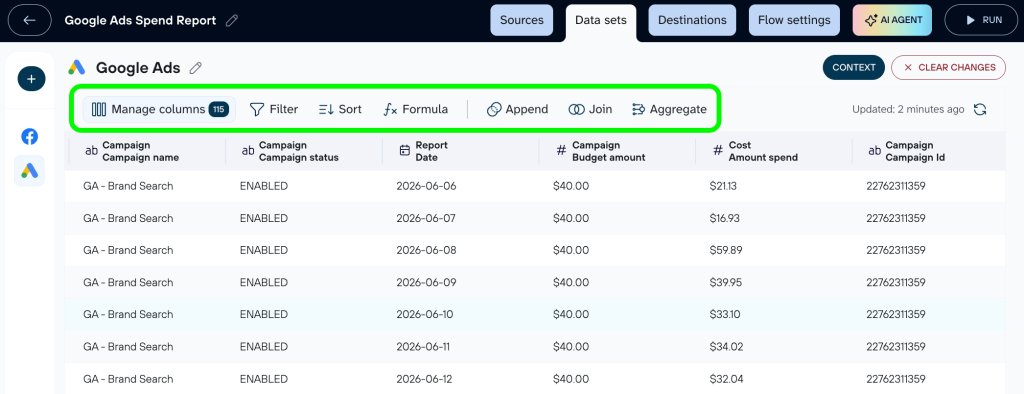Click the spend value $33.10
The height and width of the screenshot is (394, 1024).
coord(725,314)
